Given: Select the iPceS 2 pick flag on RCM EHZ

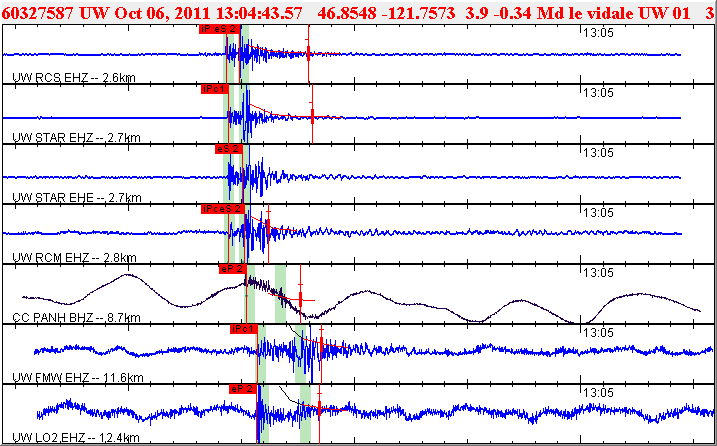Looking at the screenshot, I should (x=223, y=209).
